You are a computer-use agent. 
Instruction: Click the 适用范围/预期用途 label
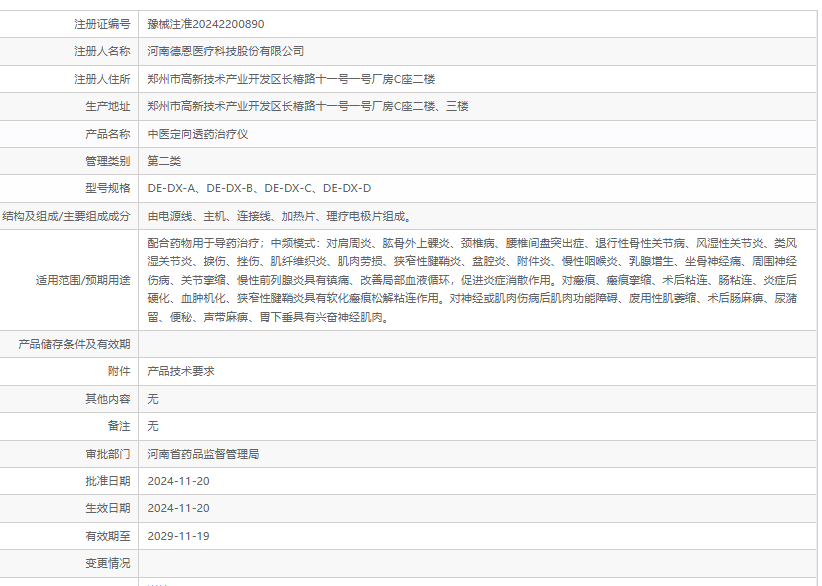(83, 280)
